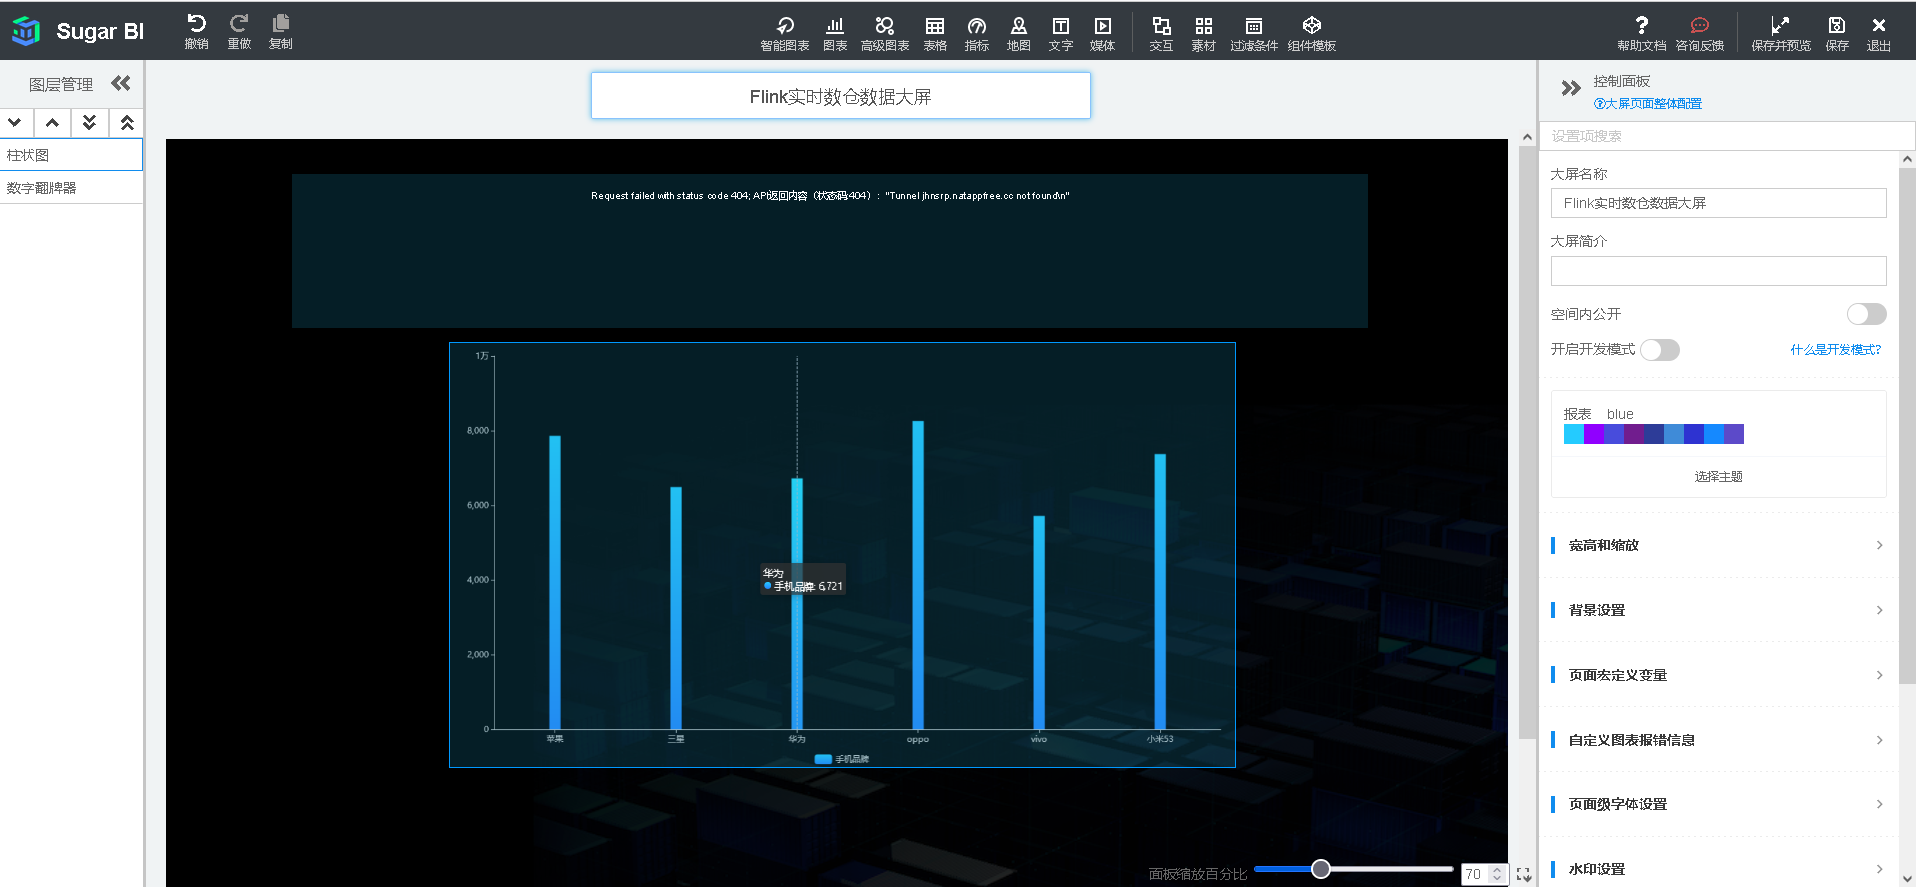Open consult feedback (咨询反馈)
1916x887 pixels.
(1700, 33)
